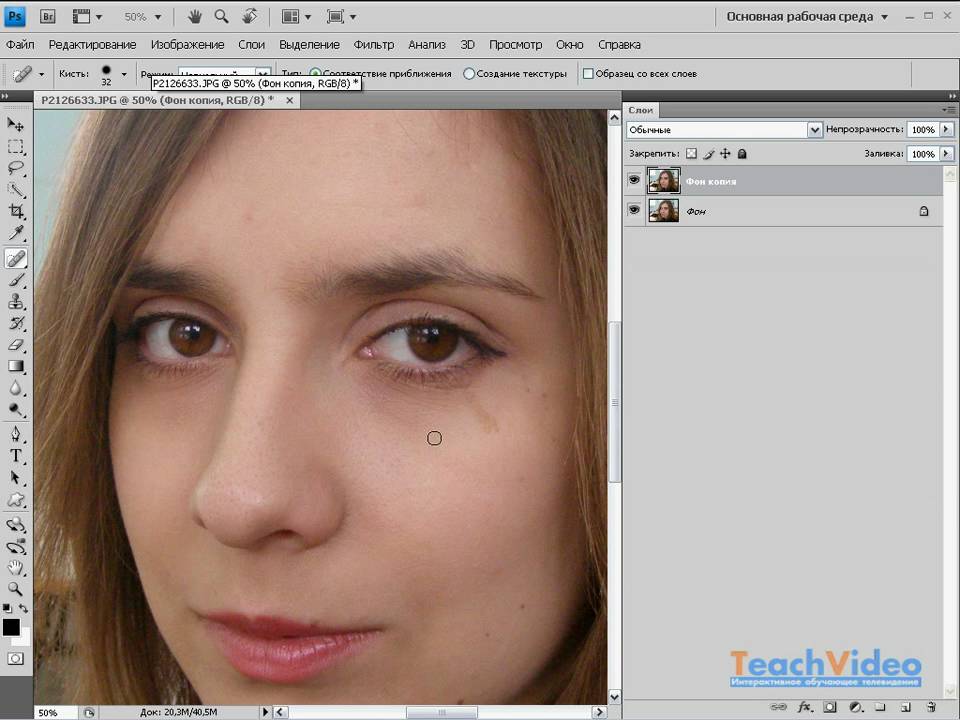Open the Непрозрачность slider arrow
Screen dimensions: 960x720
(x=947, y=129)
